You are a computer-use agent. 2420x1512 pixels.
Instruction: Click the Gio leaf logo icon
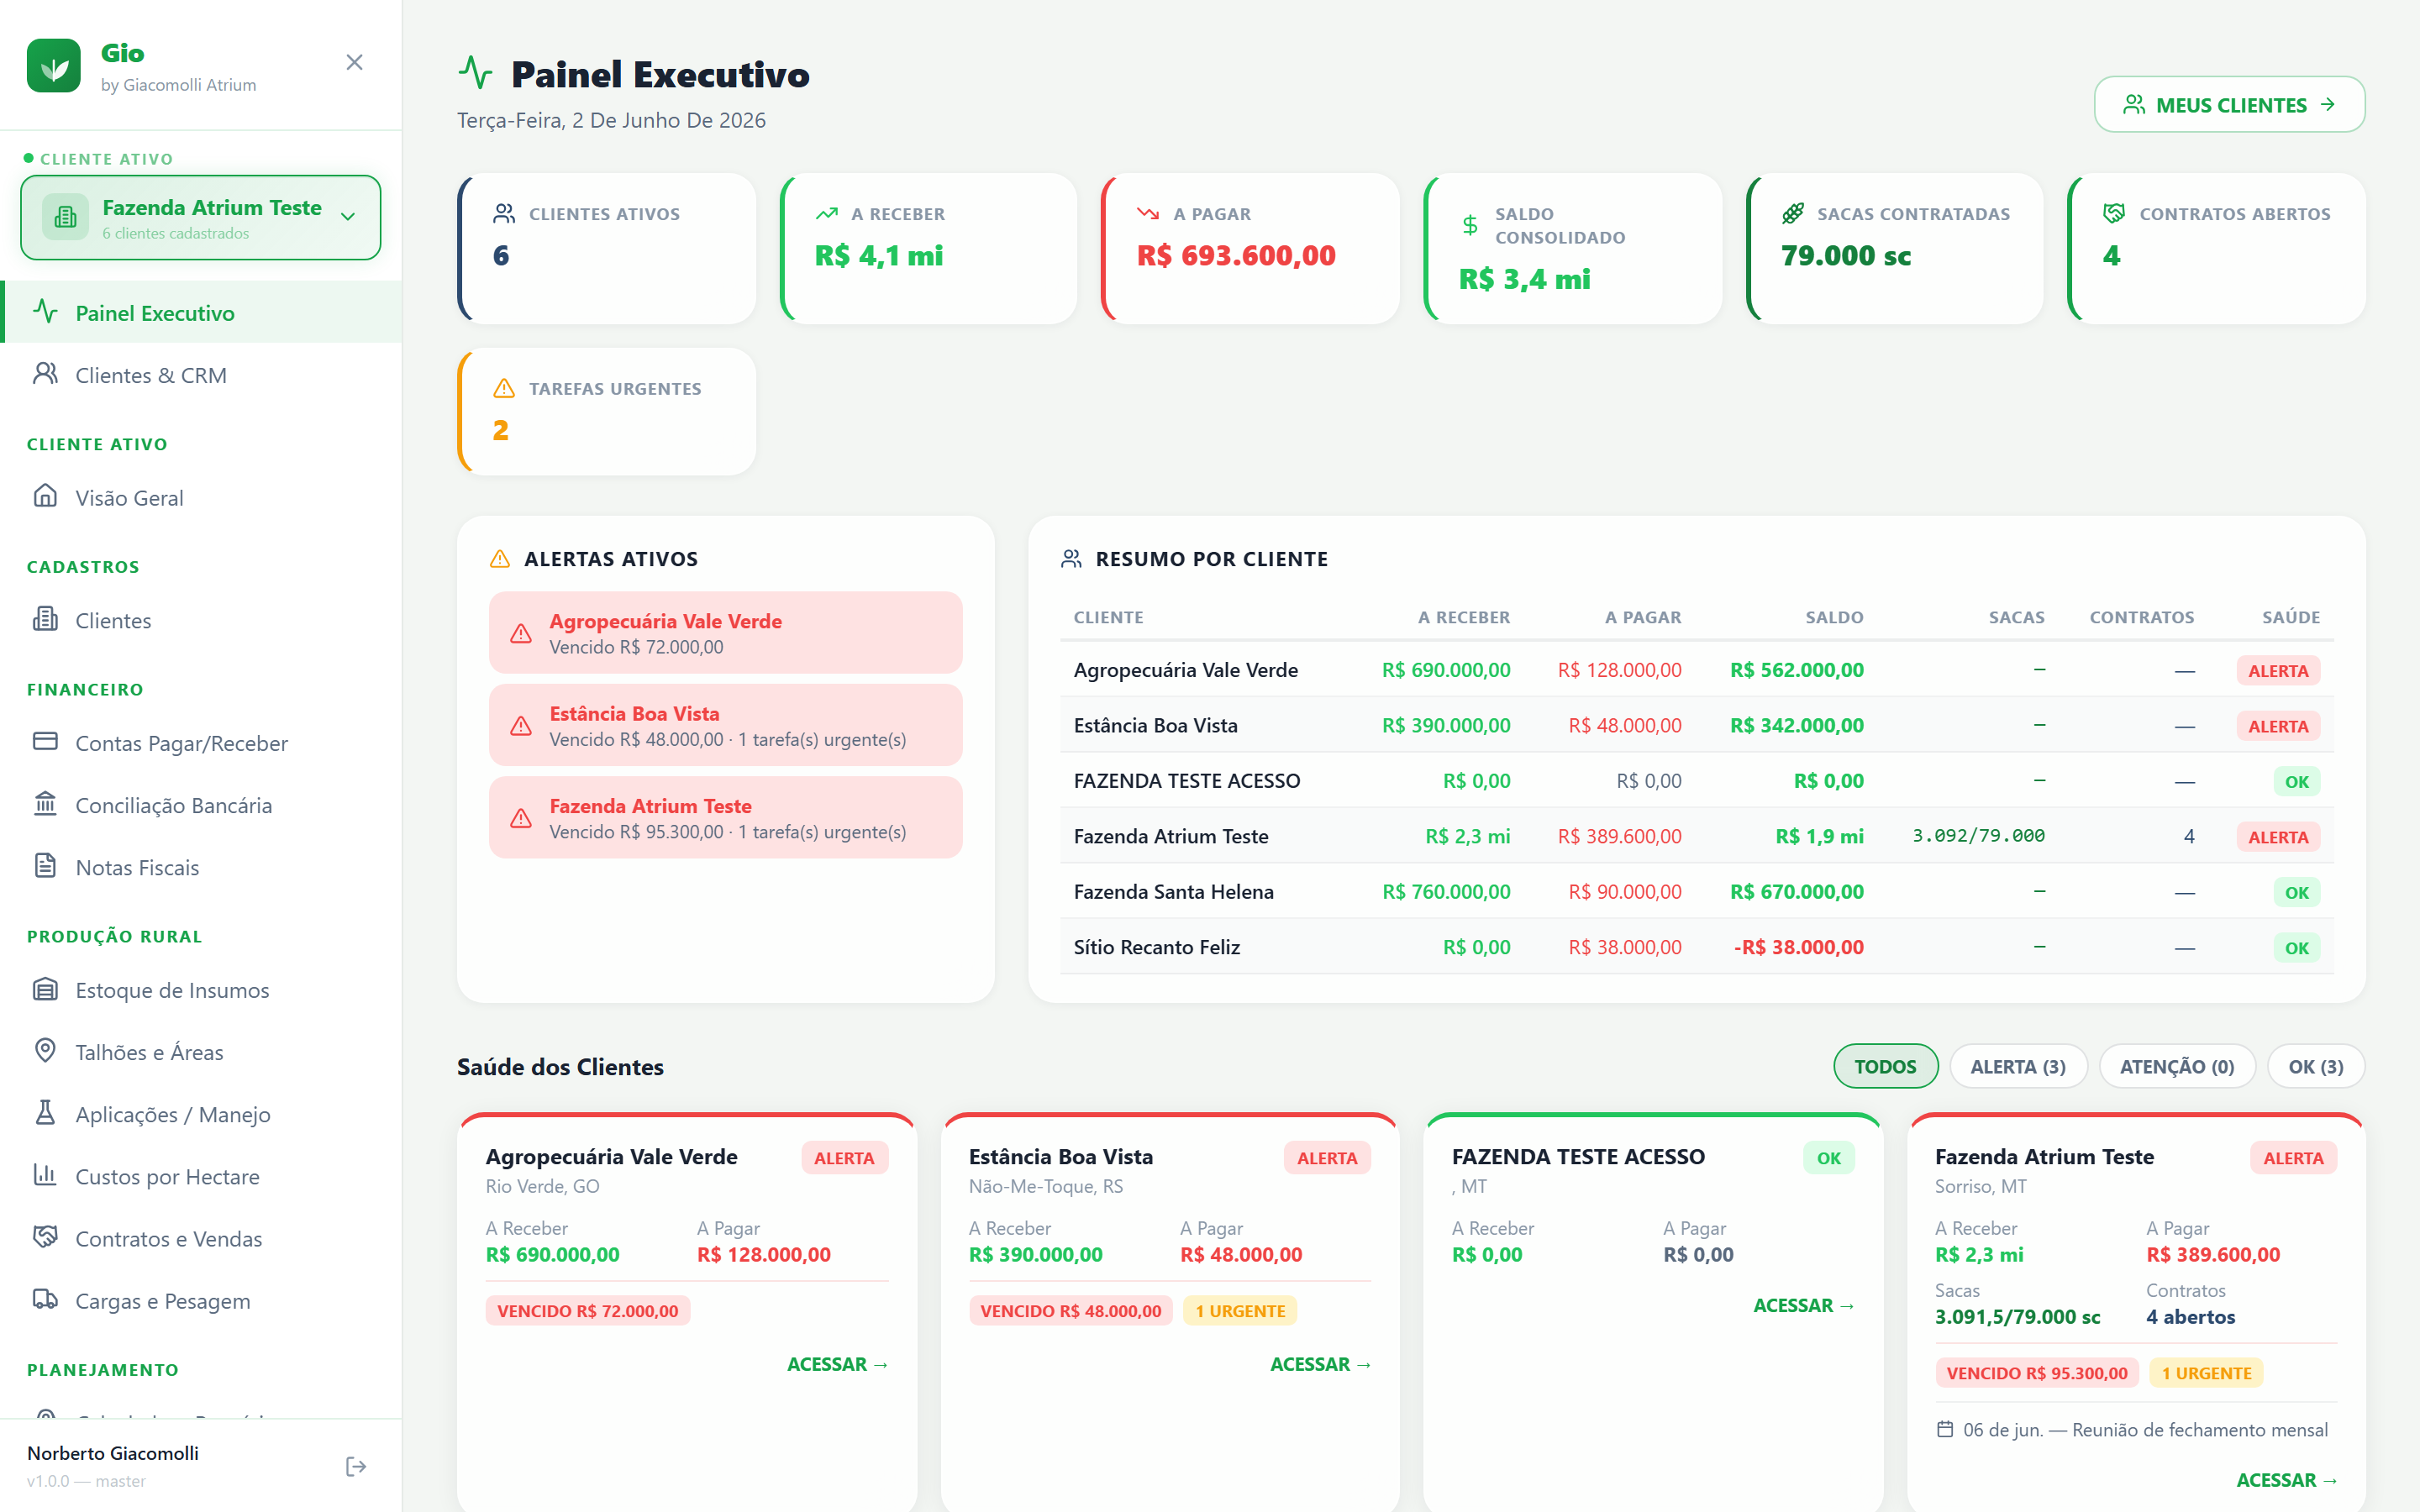[54, 66]
